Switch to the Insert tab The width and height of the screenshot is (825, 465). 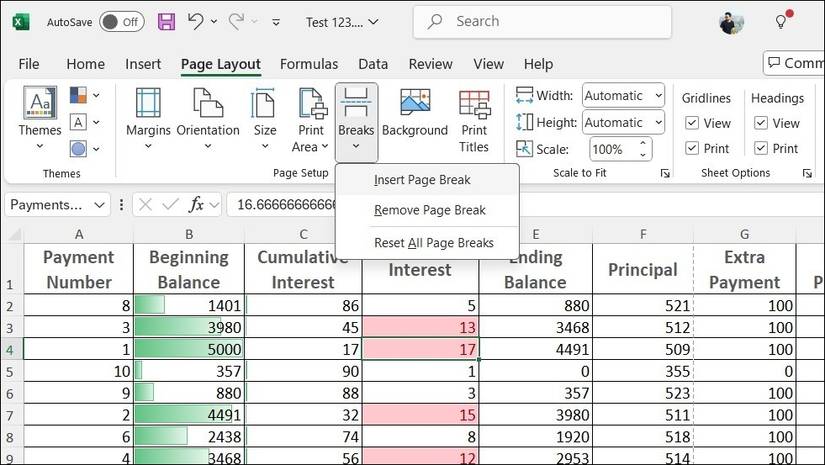[143, 64]
